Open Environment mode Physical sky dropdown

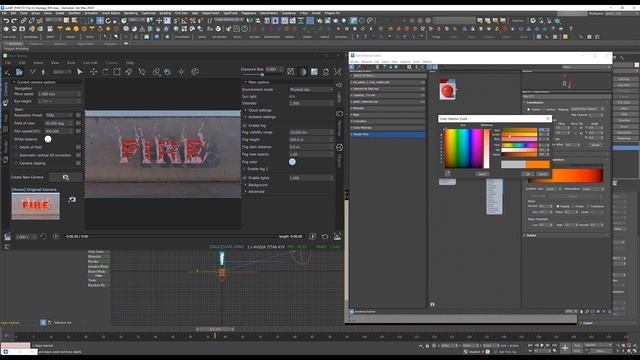(x=311, y=89)
